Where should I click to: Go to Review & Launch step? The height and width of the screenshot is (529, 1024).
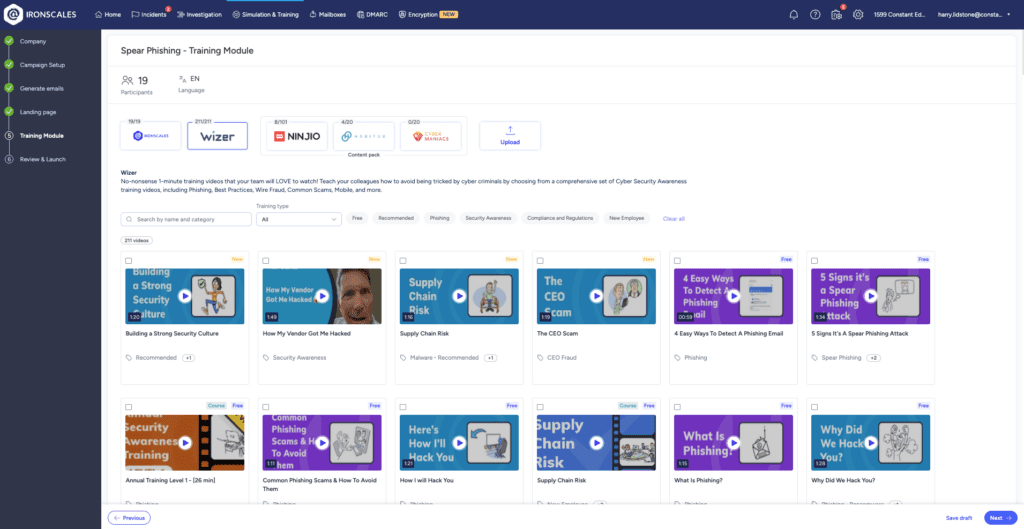42,159
